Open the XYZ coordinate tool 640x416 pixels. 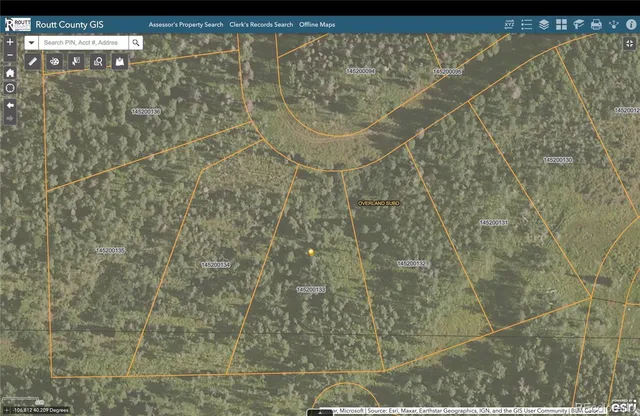coord(509,24)
